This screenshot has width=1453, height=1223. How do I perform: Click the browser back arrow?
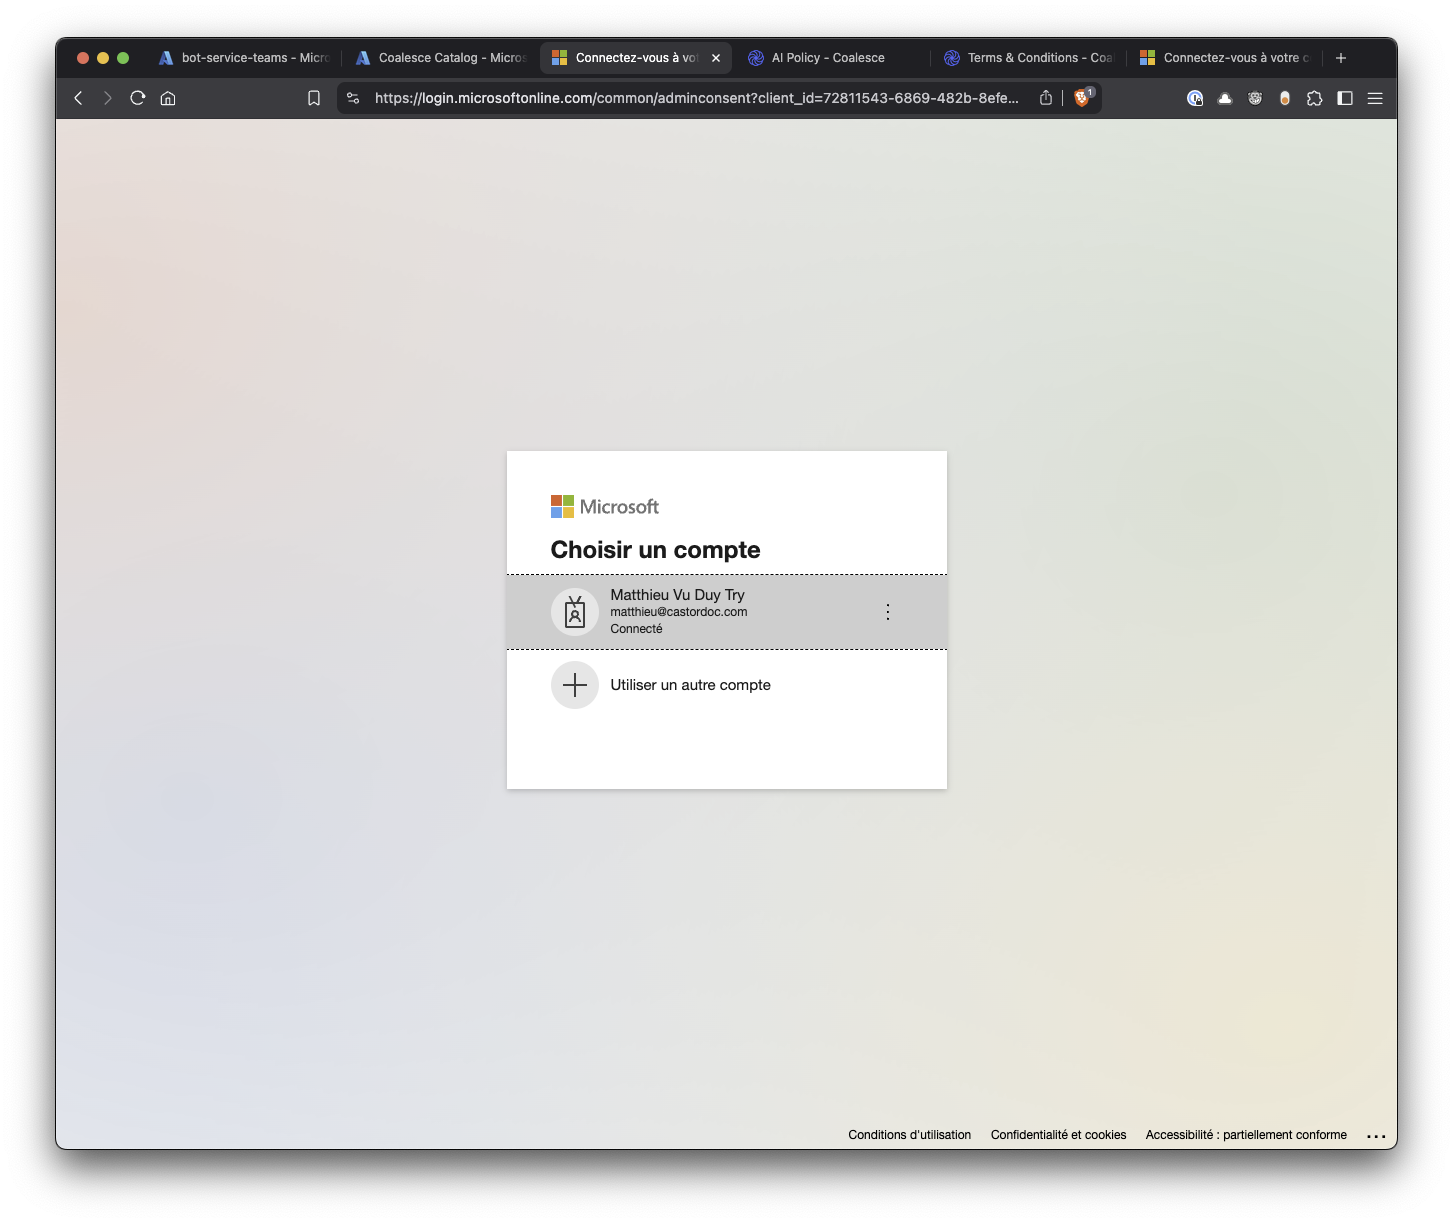point(79,98)
